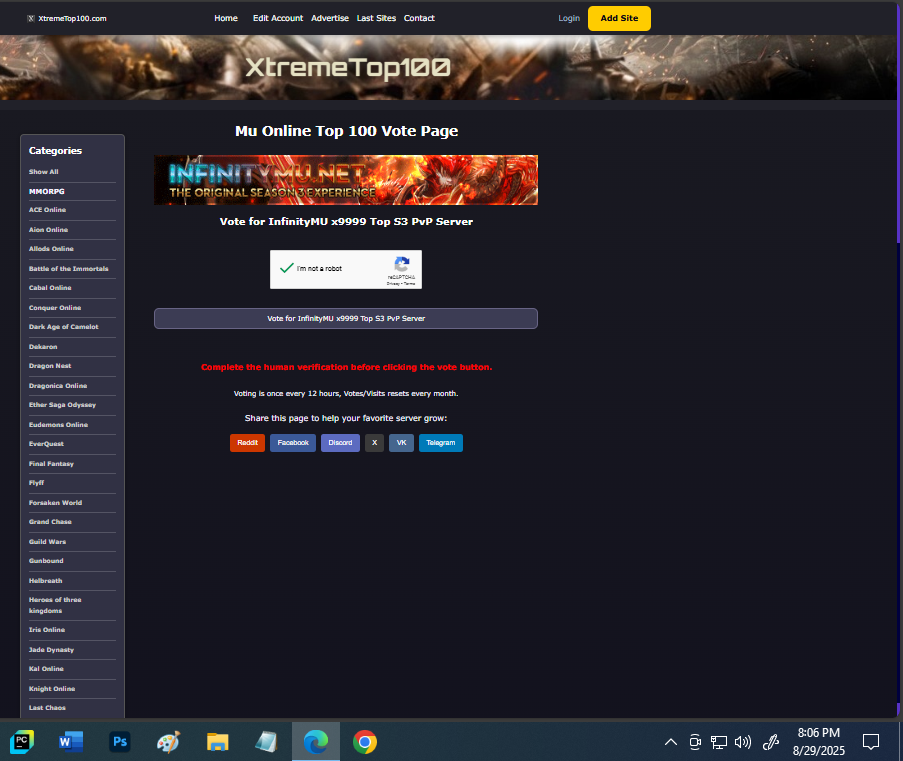Select the Show All category
The height and width of the screenshot is (761, 903).
point(44,172)
